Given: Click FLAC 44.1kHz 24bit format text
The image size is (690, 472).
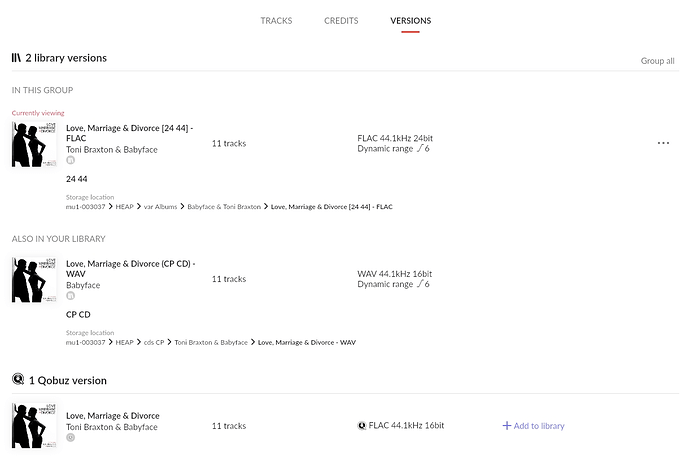Looking at the screenshot, I should pyautogui.click(x=395, y=138).
